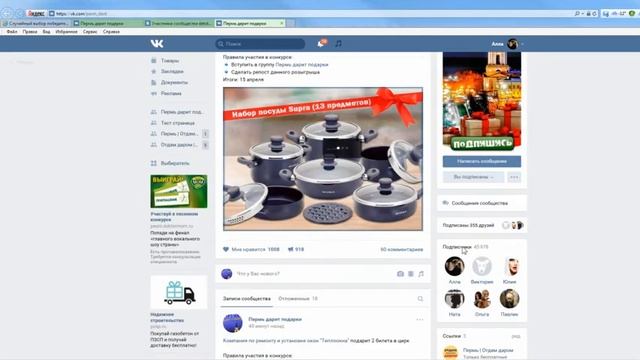Click the three-dot button beside Вы подписаны

(x=514, y=177)
